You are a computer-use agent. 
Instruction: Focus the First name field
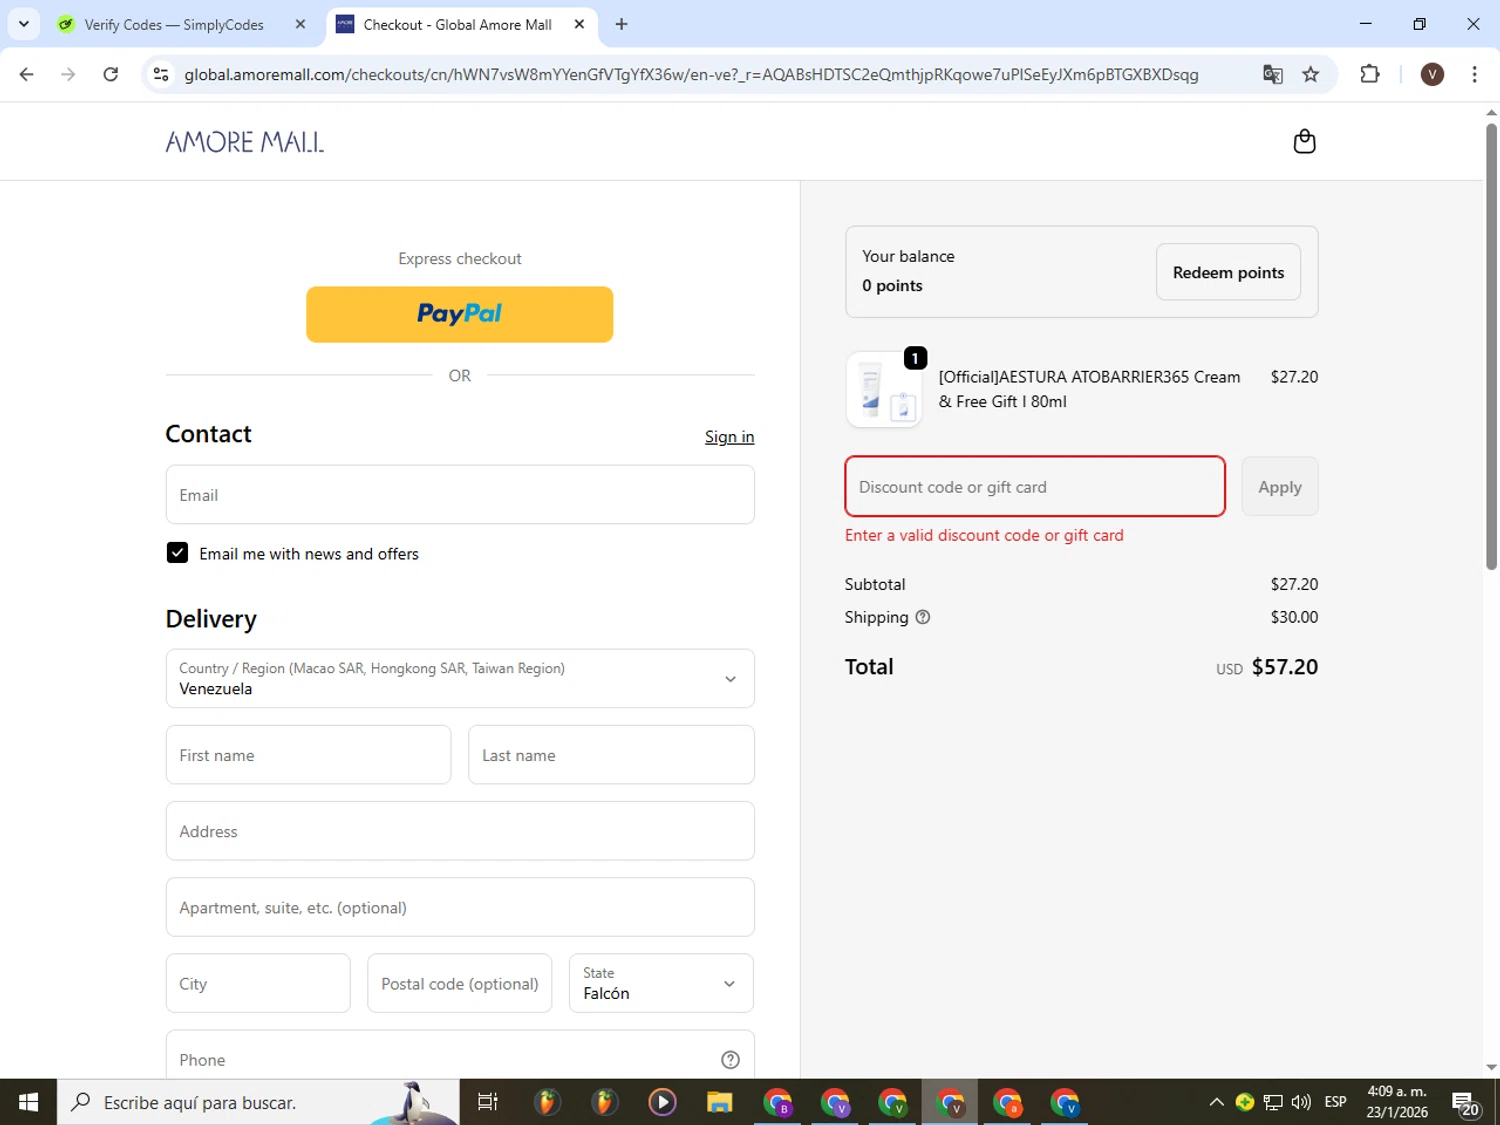(308, 755)
